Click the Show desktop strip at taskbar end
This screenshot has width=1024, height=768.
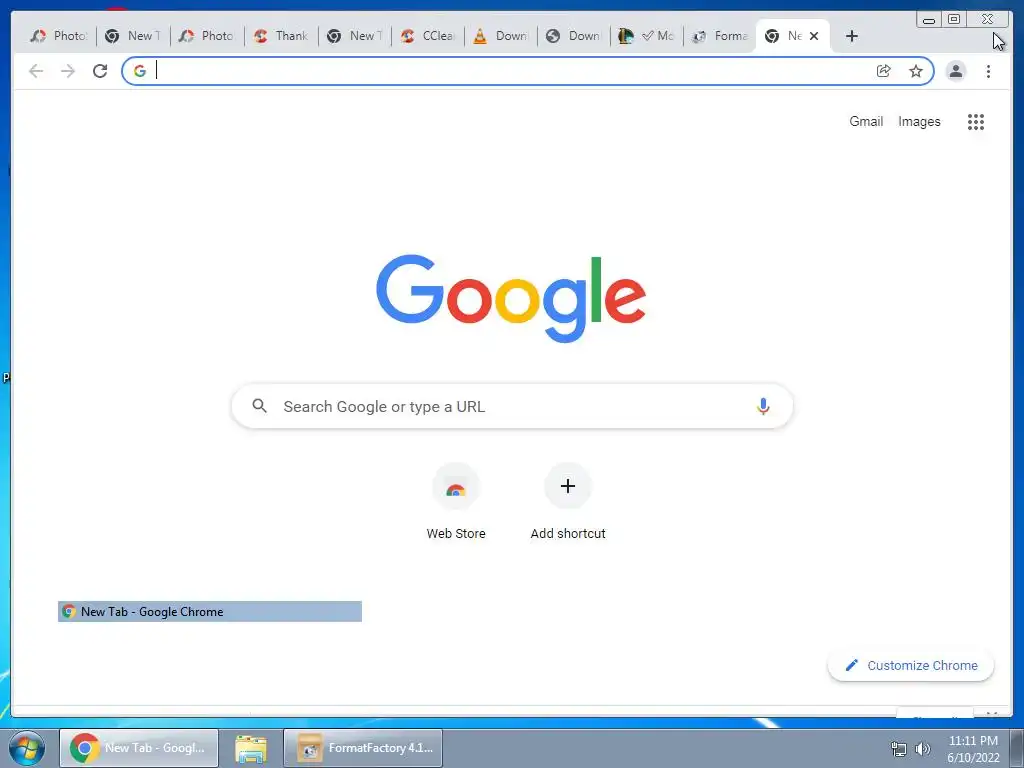[x=1016, y=748]
